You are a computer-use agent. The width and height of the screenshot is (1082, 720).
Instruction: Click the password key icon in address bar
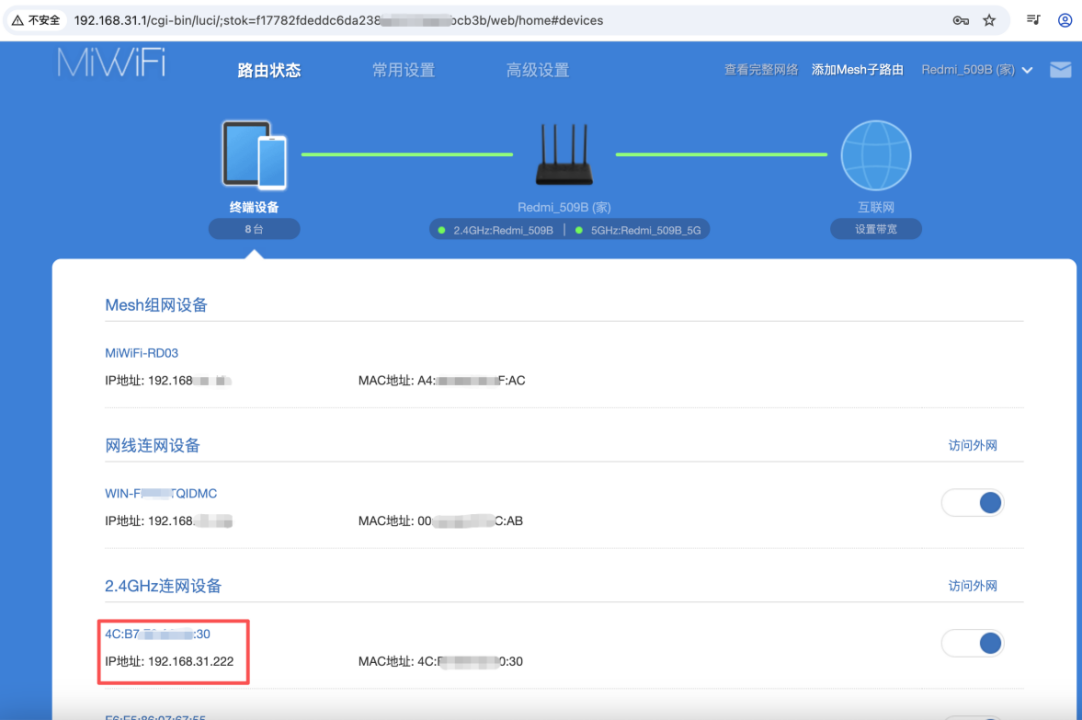pos(960,20)
